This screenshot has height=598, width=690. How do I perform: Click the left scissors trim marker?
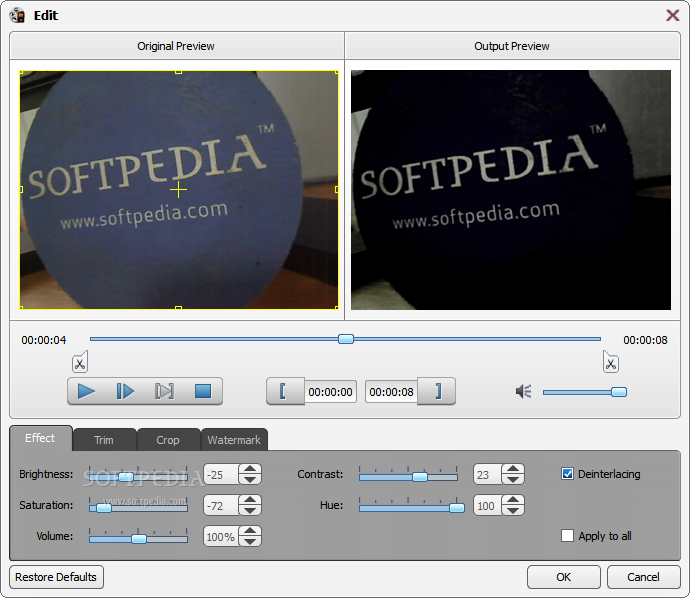click(80, 362)
